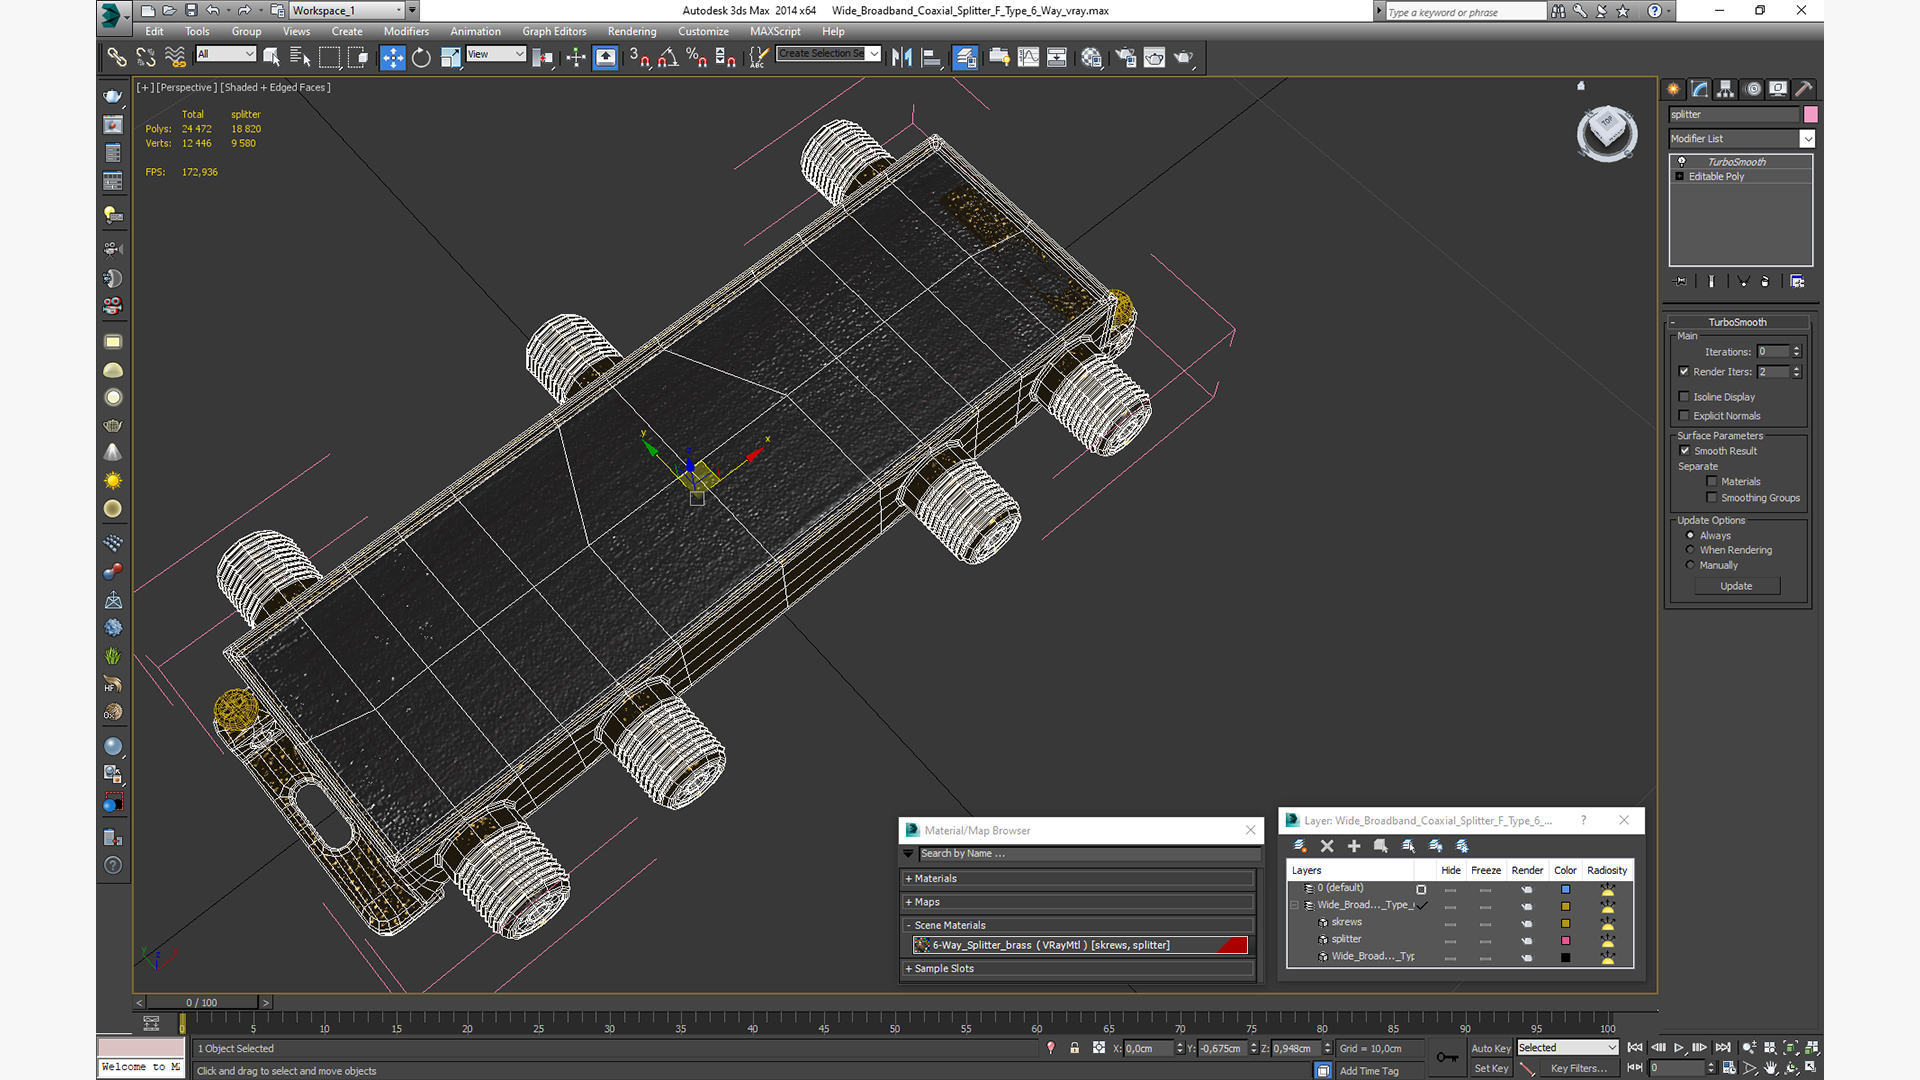Click the Align tool icon
The image size is (1920, 1080).
(x=931, y=57)
